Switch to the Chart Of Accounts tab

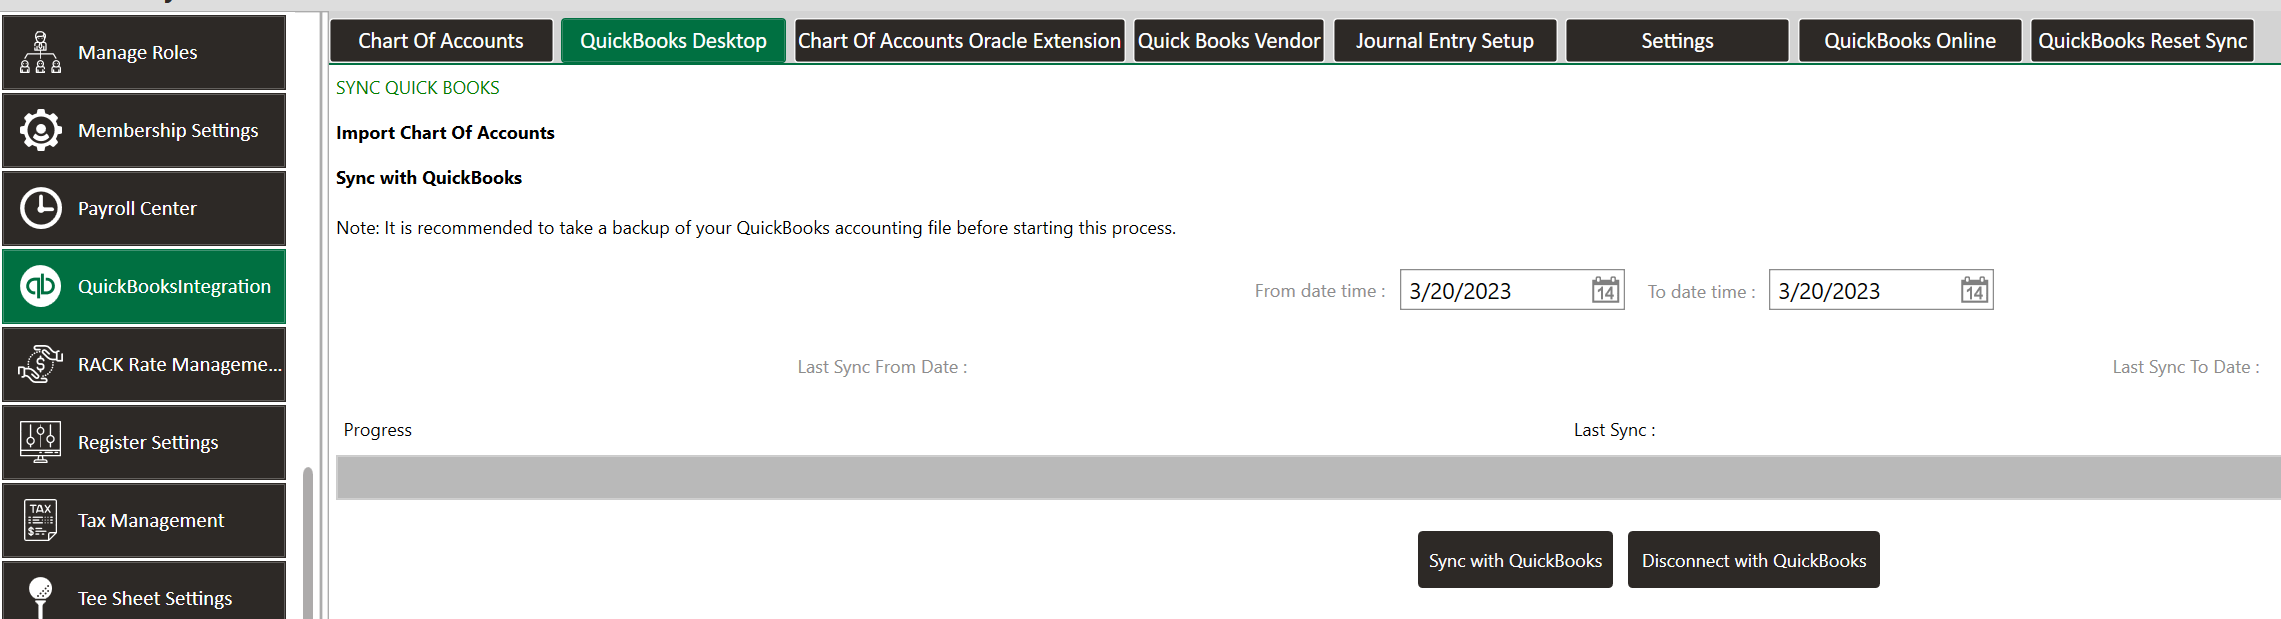click(441, 41)
